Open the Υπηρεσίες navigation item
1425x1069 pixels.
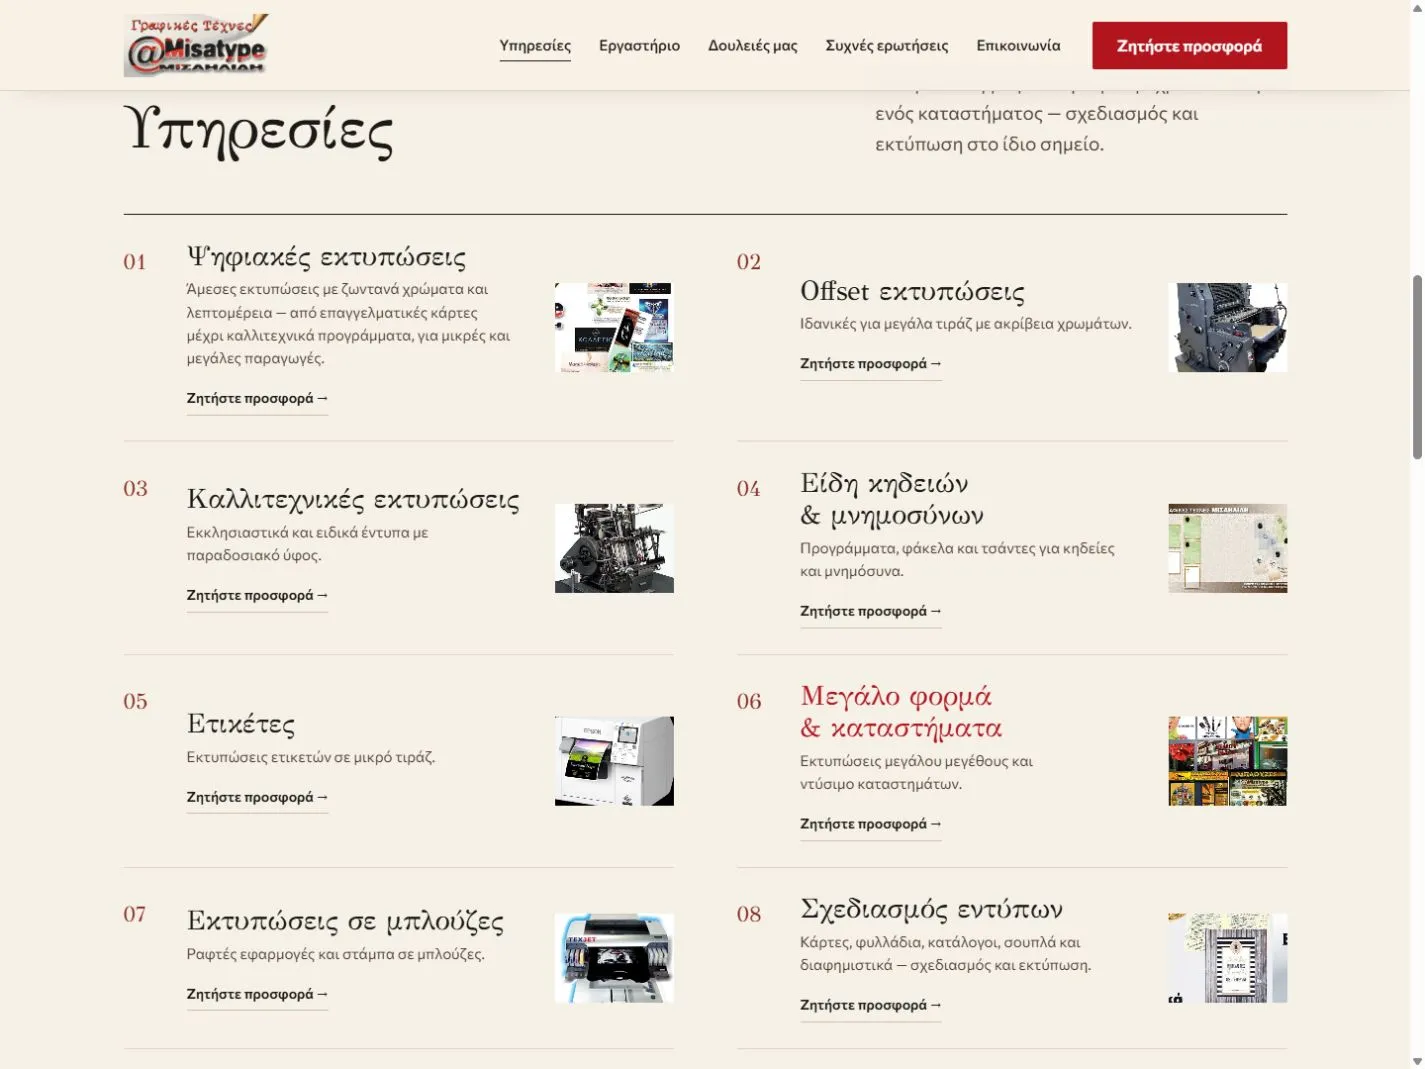[x=535, y=46]
